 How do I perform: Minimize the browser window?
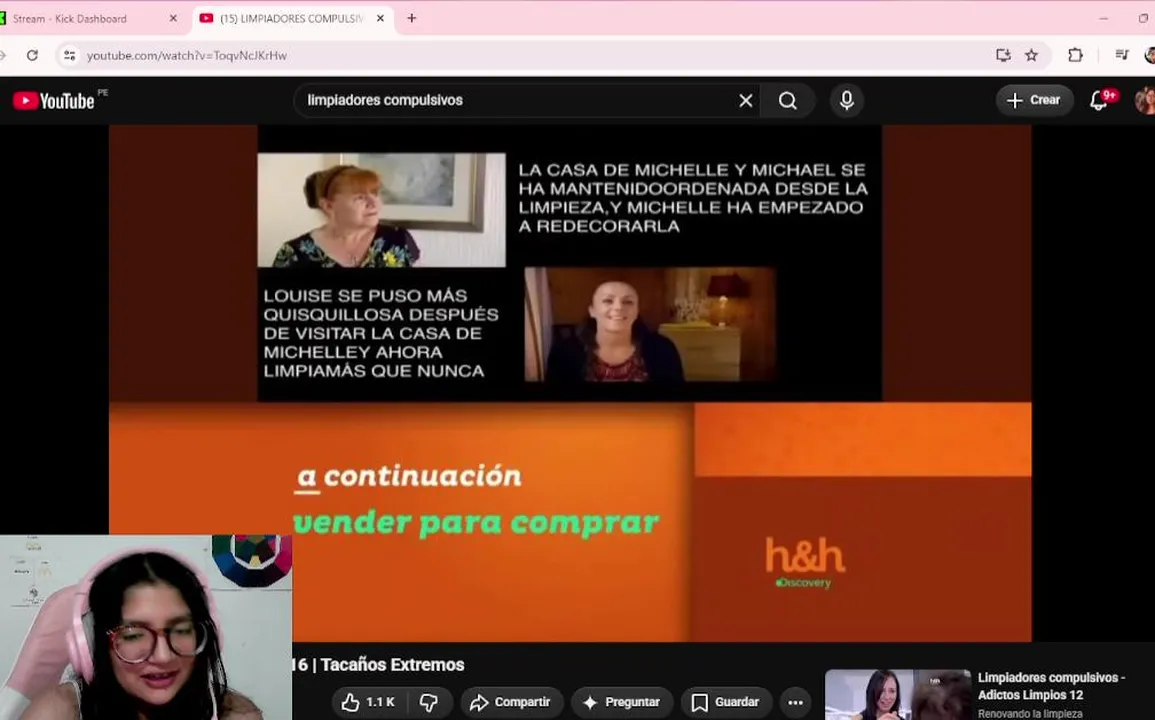pyautogui.click(x=1103, y=18)
